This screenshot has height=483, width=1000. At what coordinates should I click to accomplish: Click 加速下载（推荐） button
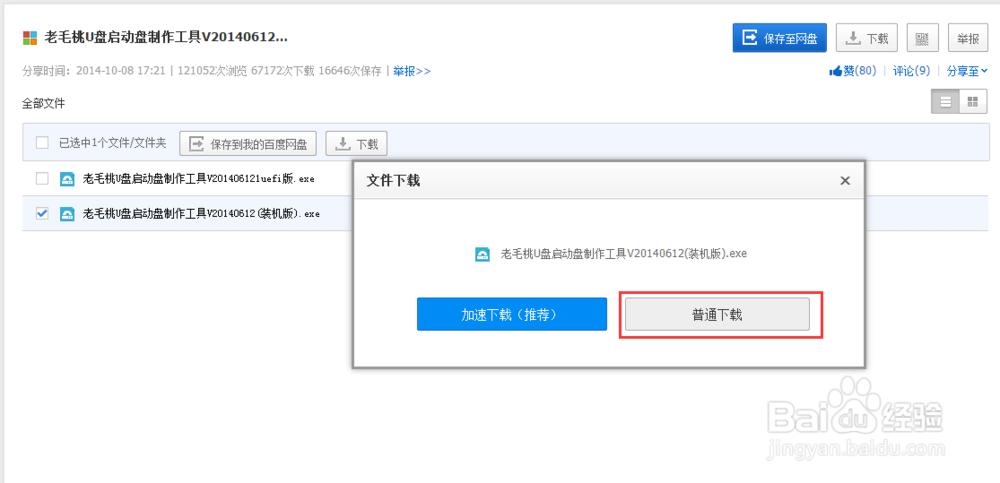[x=512, y=315]
